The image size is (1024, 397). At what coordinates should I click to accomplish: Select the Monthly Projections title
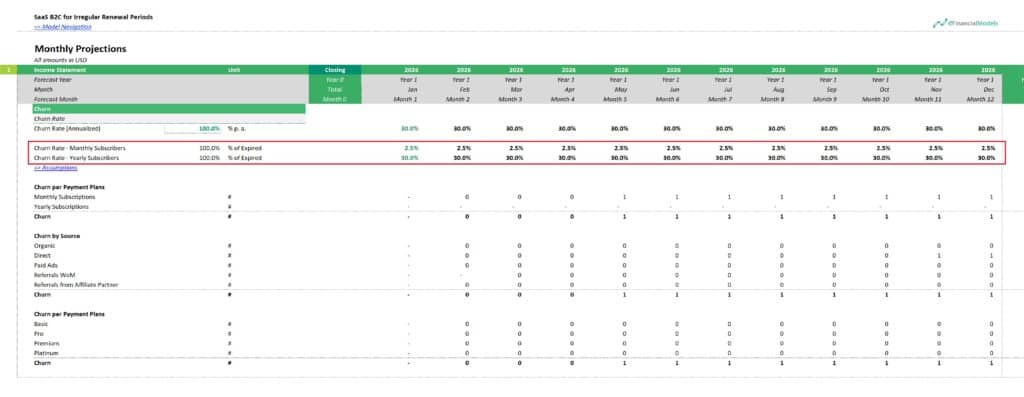[x=80, y=49]
